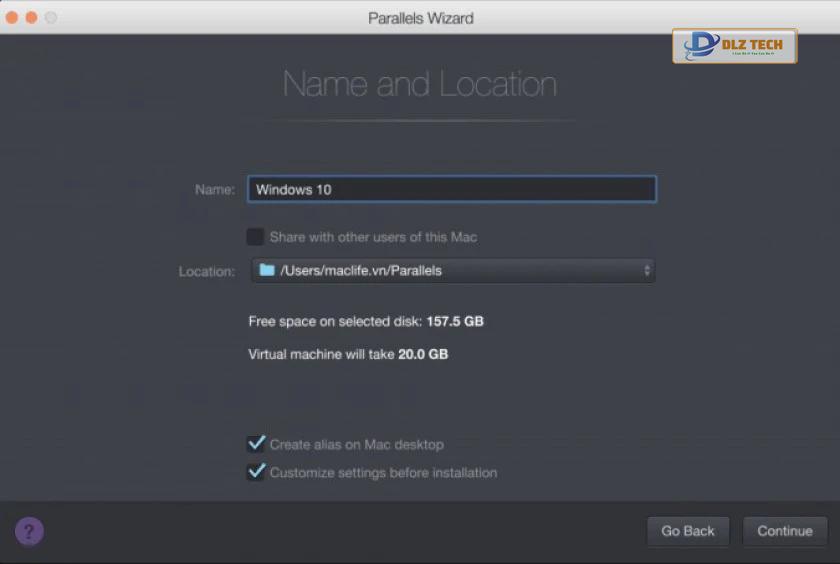Viewport: 840px width, 564px height.
Task: Click the Continue button
Action: pyautogui.click(x=785, y=531)
